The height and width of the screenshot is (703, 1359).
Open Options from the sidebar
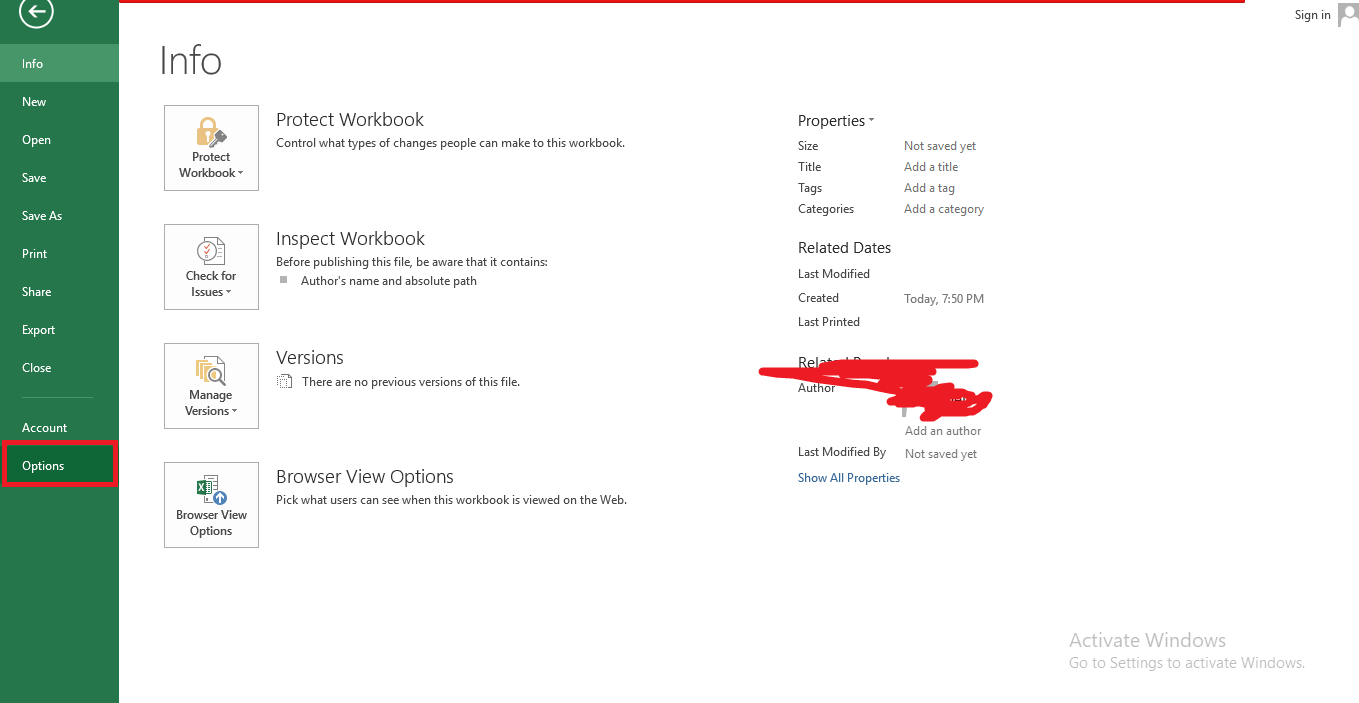41,464
